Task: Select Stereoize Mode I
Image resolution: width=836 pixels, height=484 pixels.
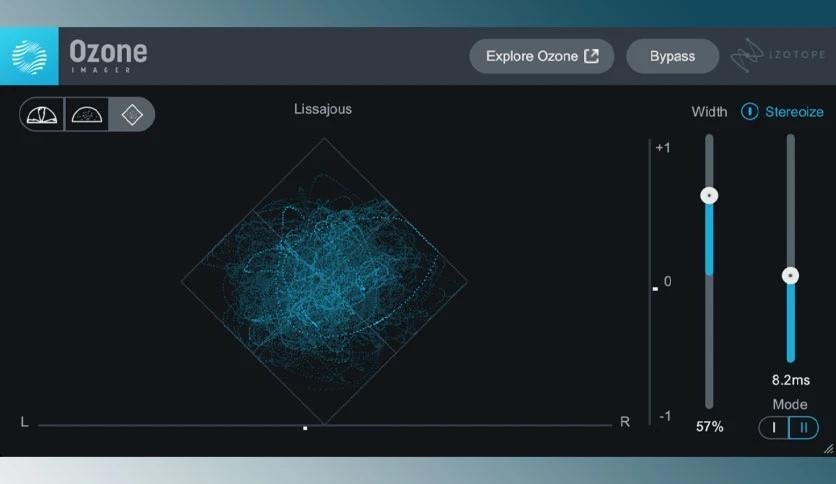Action: [773, 428]
